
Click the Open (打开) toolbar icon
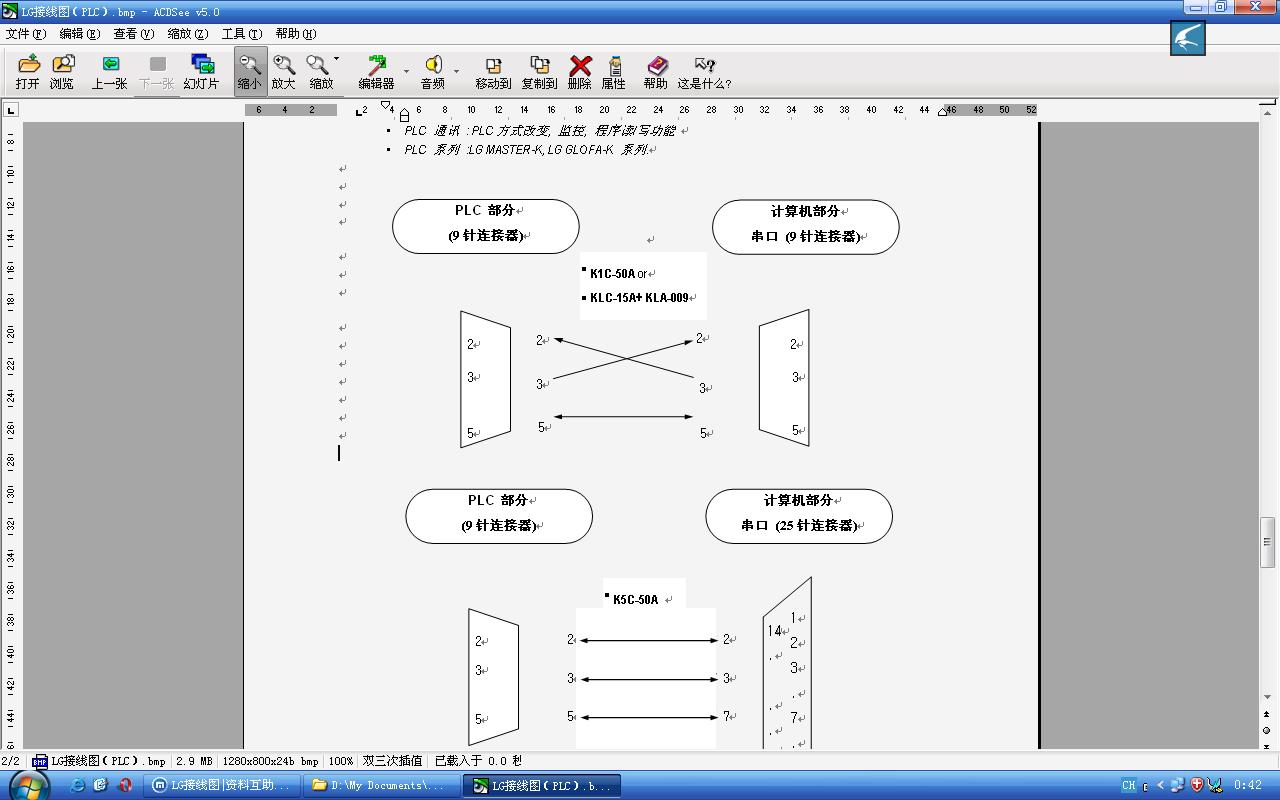28,72
